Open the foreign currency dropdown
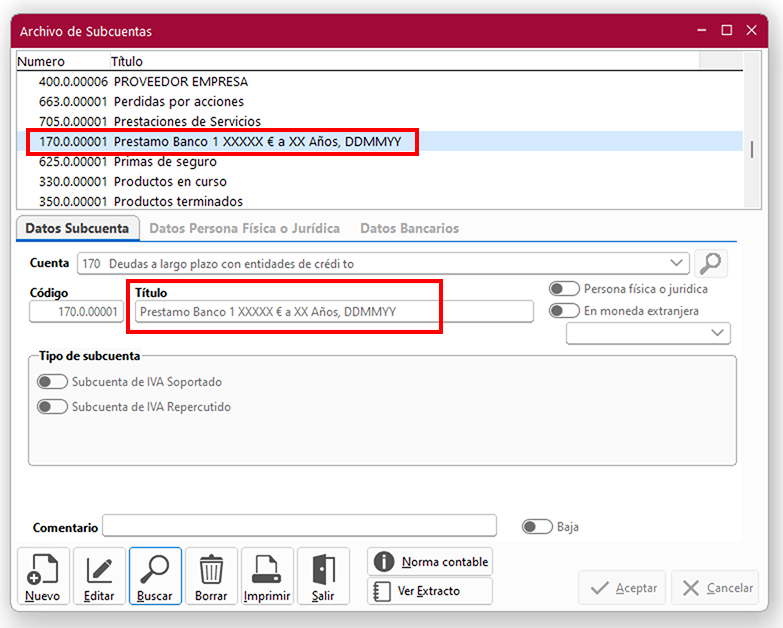The width and height of the screenshot is (783, 628). pos(718,334)
